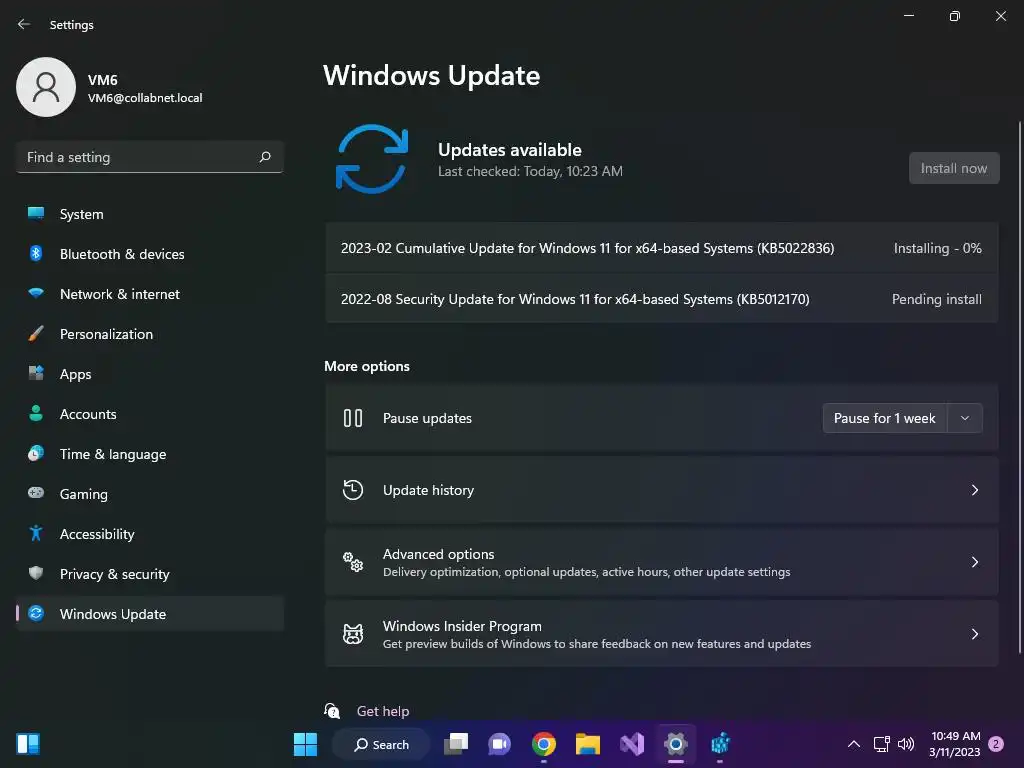This screenshot has height=768, width=1024.
Task: Click the Pending install status text
Action: [x=936, y=299]
